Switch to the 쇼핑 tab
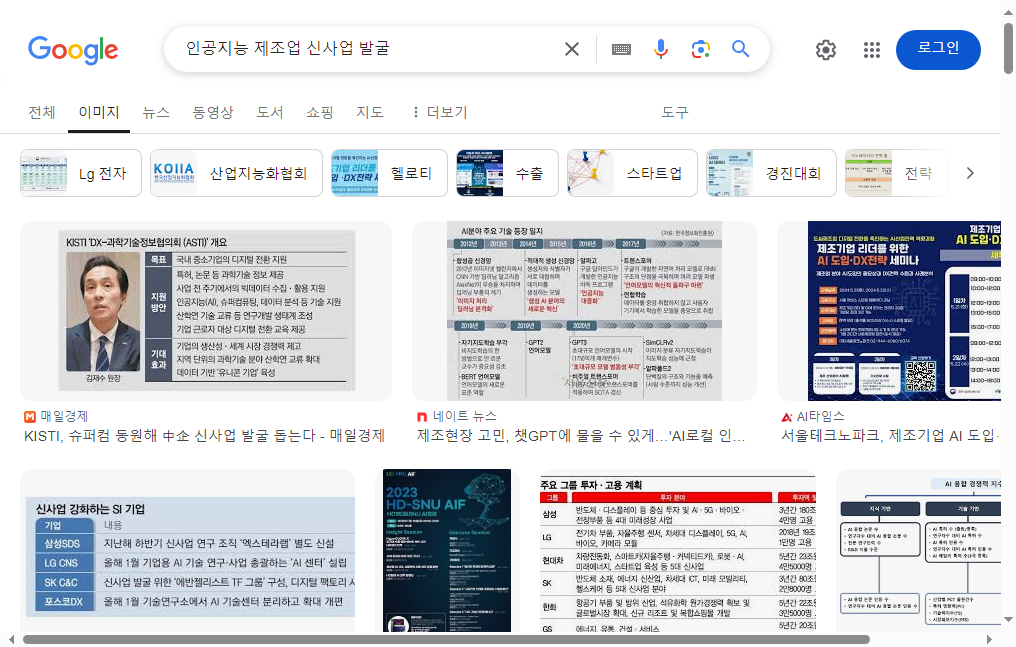 [x=319, y=112]
